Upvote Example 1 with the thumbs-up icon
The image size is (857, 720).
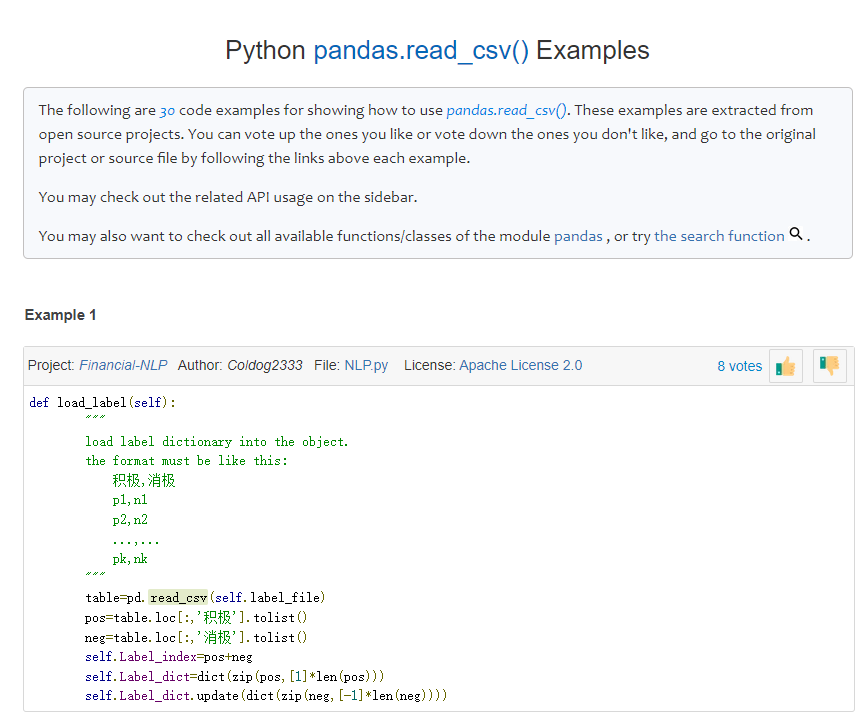[785, 366]
